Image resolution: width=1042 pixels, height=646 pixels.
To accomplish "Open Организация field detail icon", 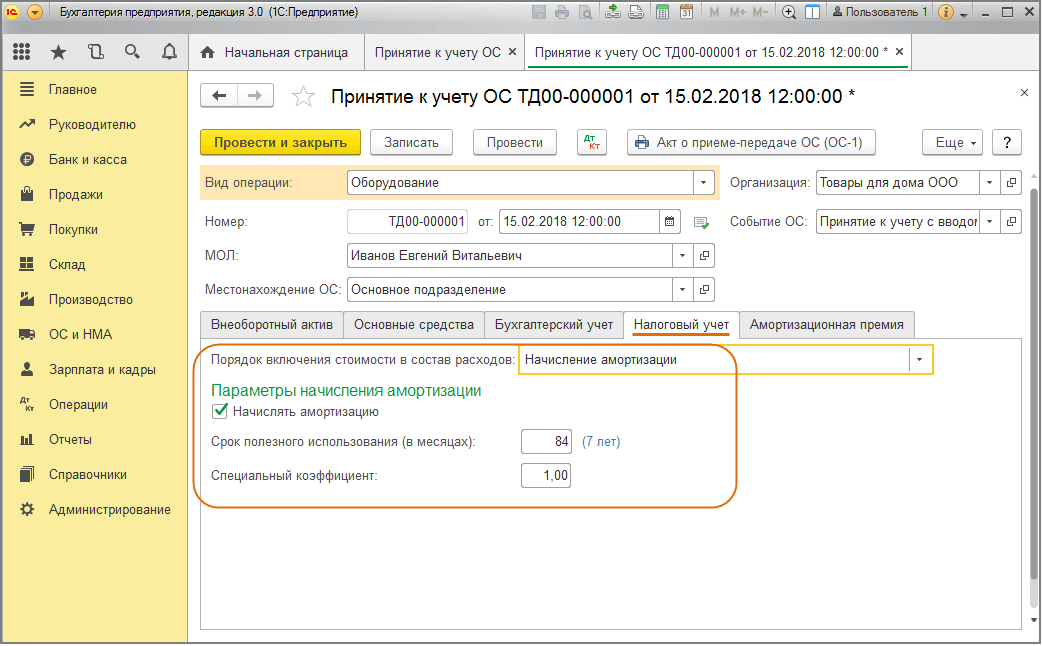I will [1011, 182].
